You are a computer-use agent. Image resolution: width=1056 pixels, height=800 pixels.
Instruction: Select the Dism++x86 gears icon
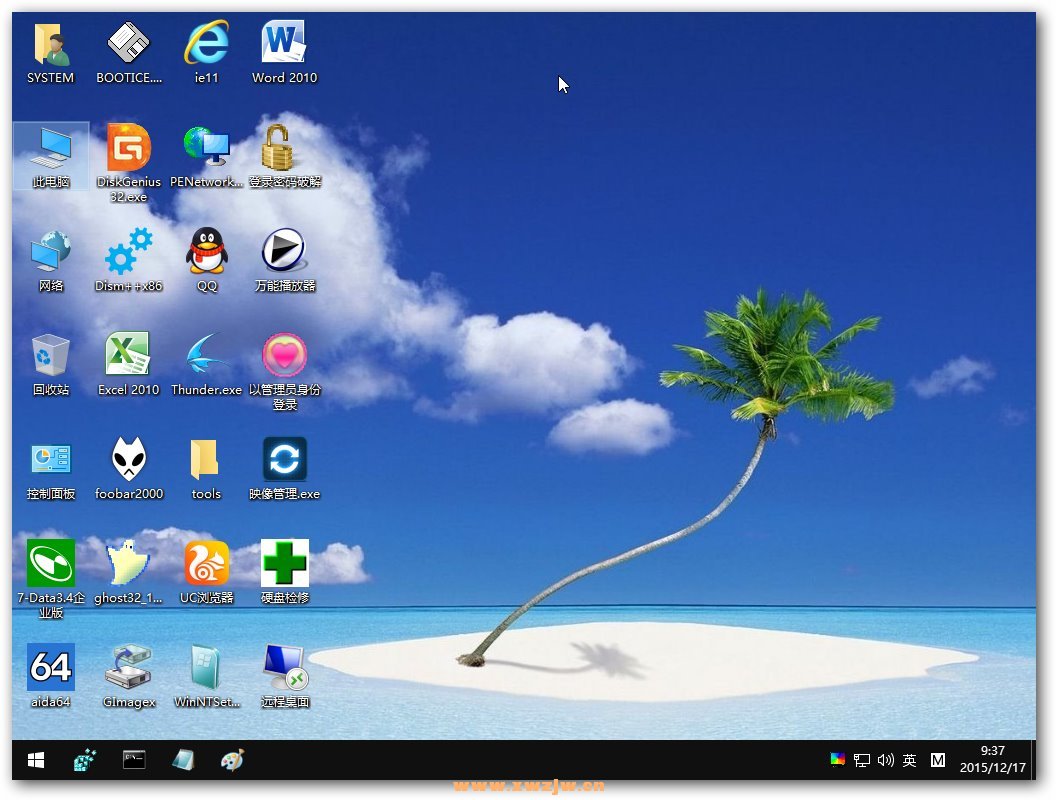[x=129, y=260]
